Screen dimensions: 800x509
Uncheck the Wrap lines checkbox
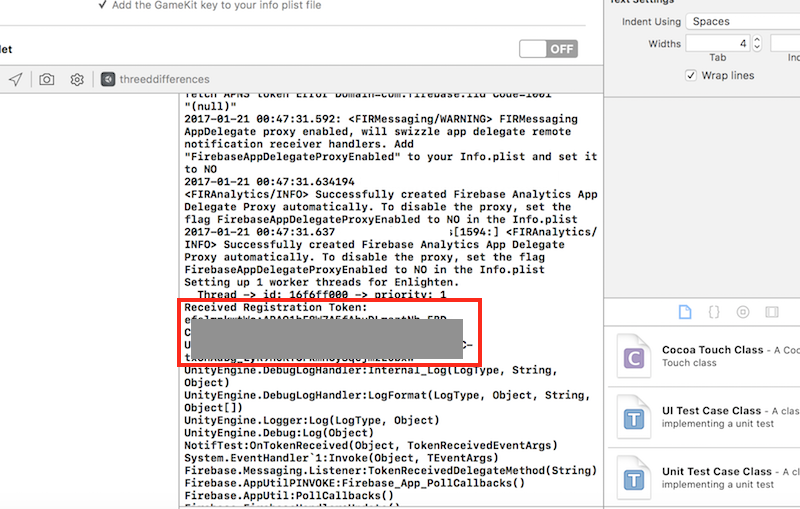coord(691,75)
